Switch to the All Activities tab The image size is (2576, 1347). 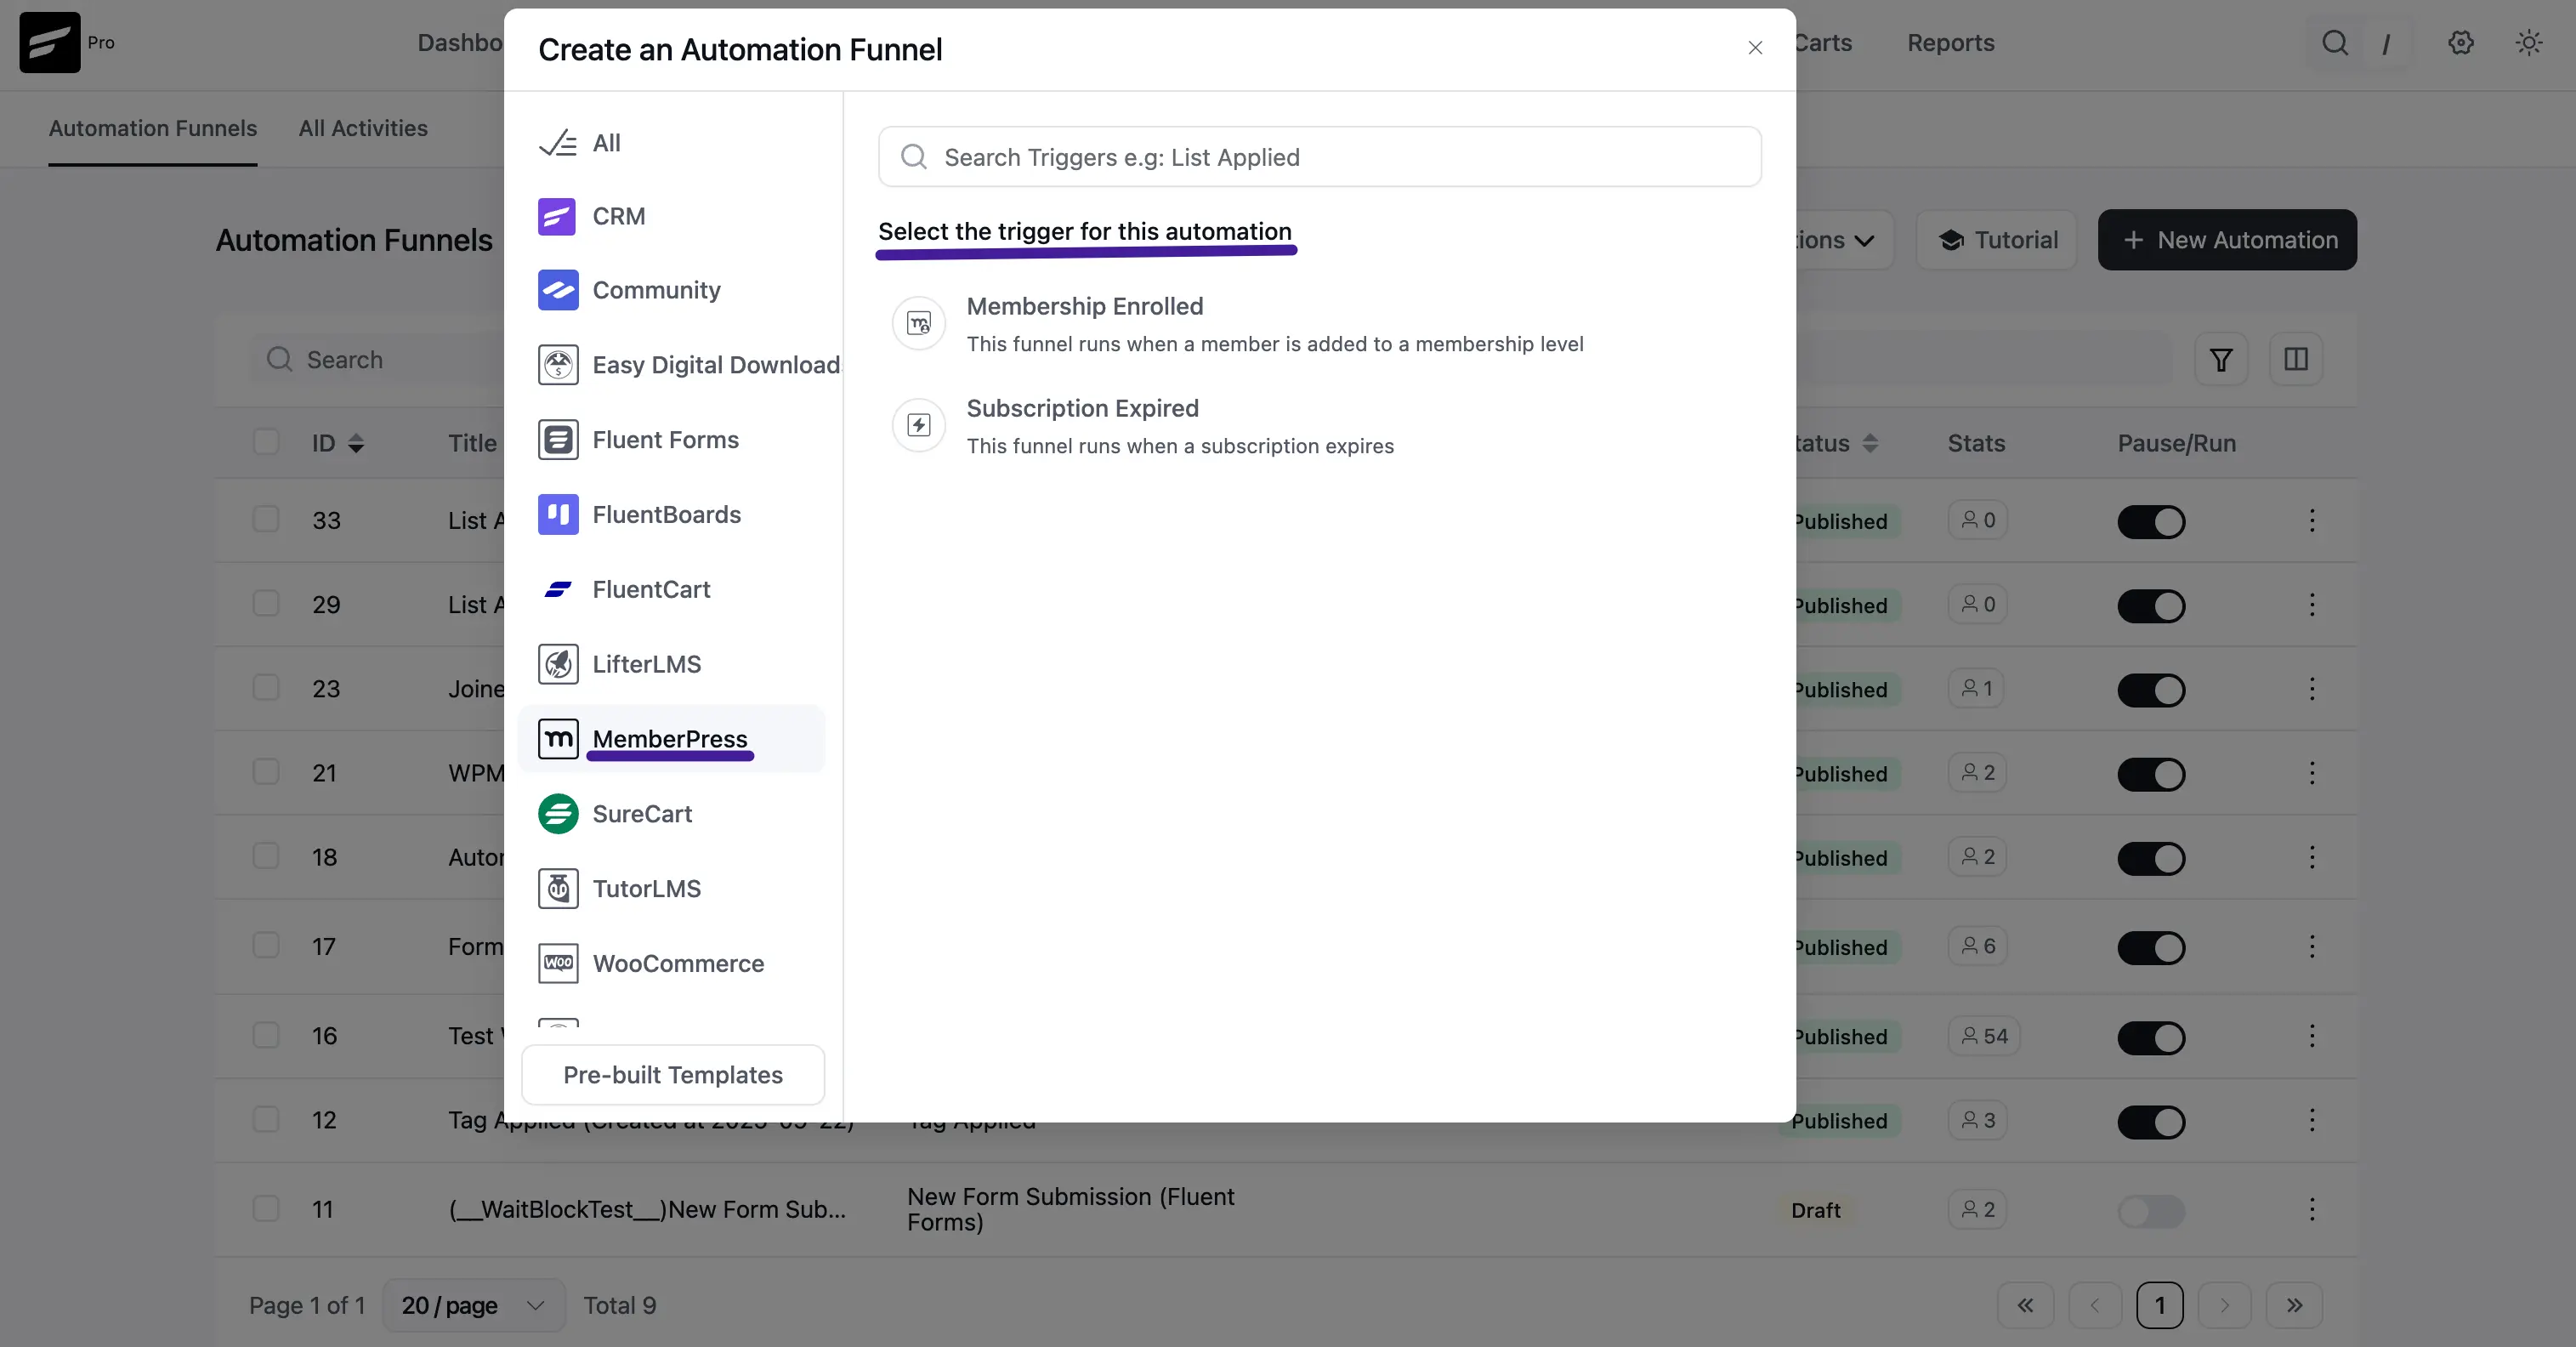(363, 128)
